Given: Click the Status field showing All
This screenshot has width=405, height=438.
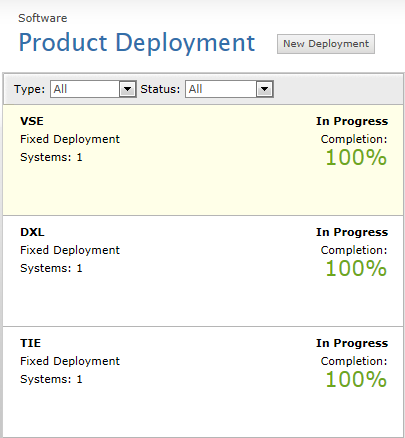Looking at the screenshot, I should pyautogui.click(x=229, y=89).
